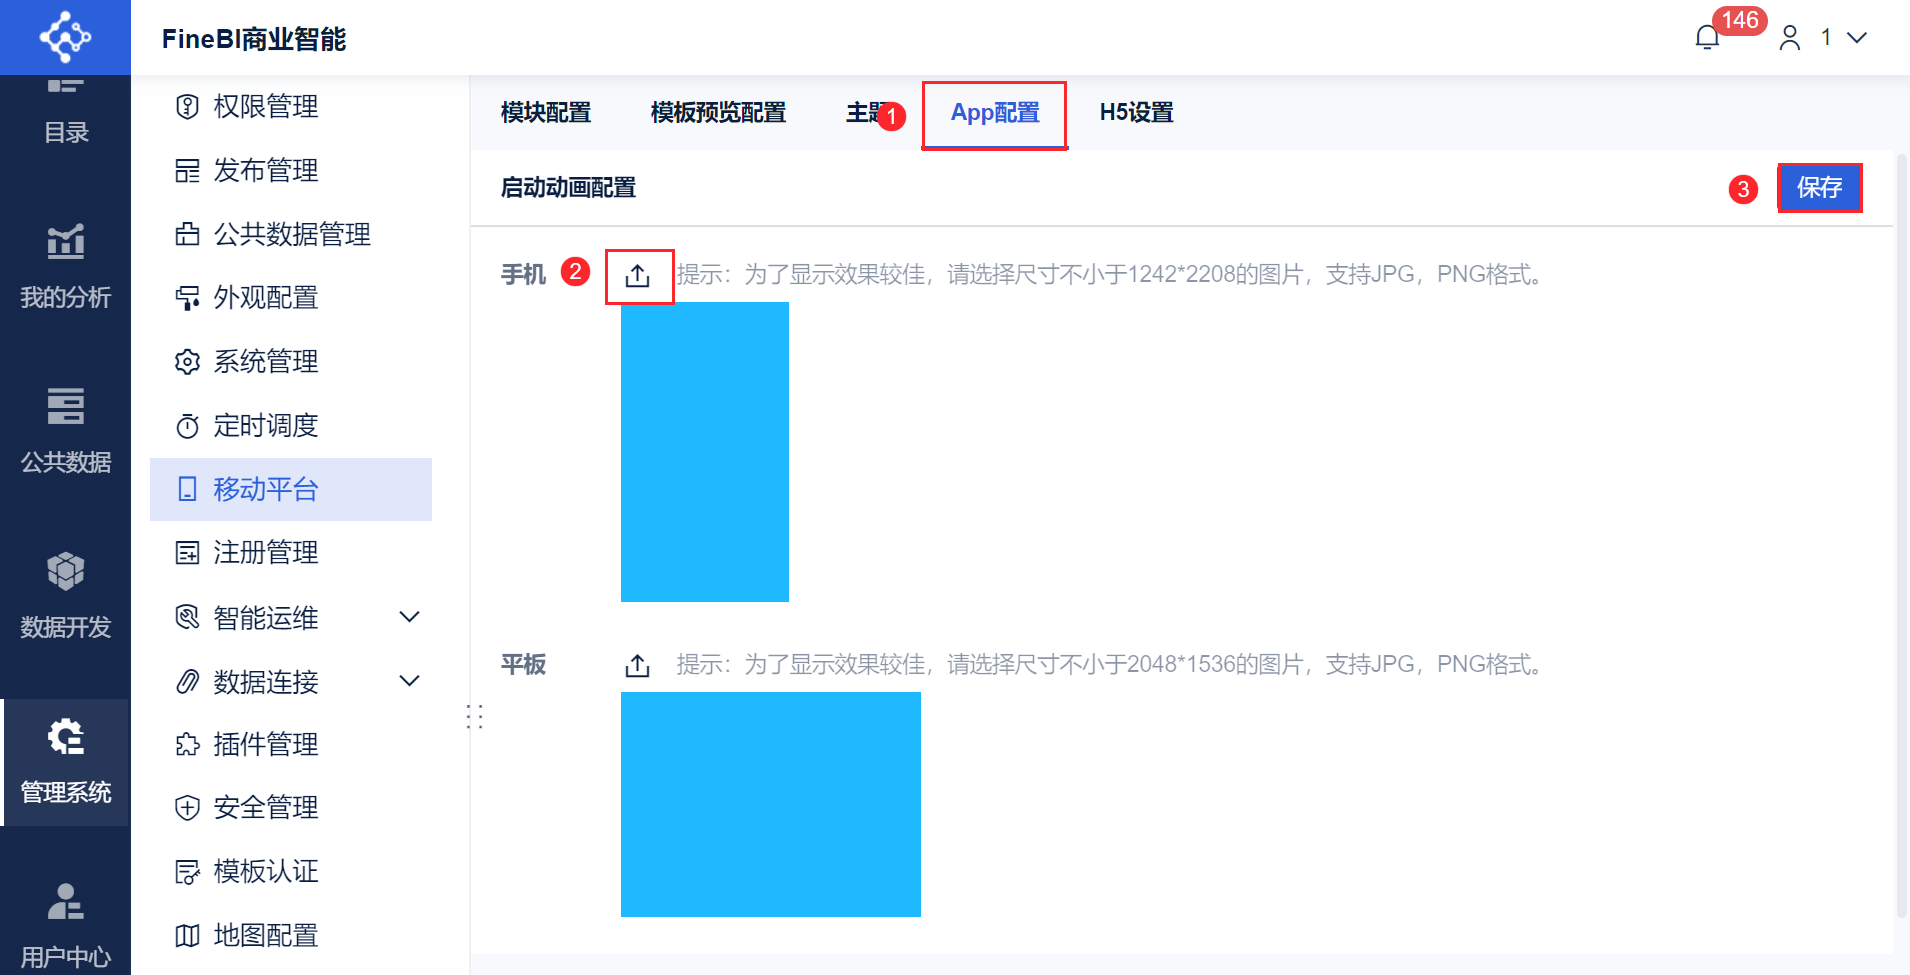Open the user dropdown next to 1
The height and width of the screenshot is (975, 1910).
(1857, 38)
